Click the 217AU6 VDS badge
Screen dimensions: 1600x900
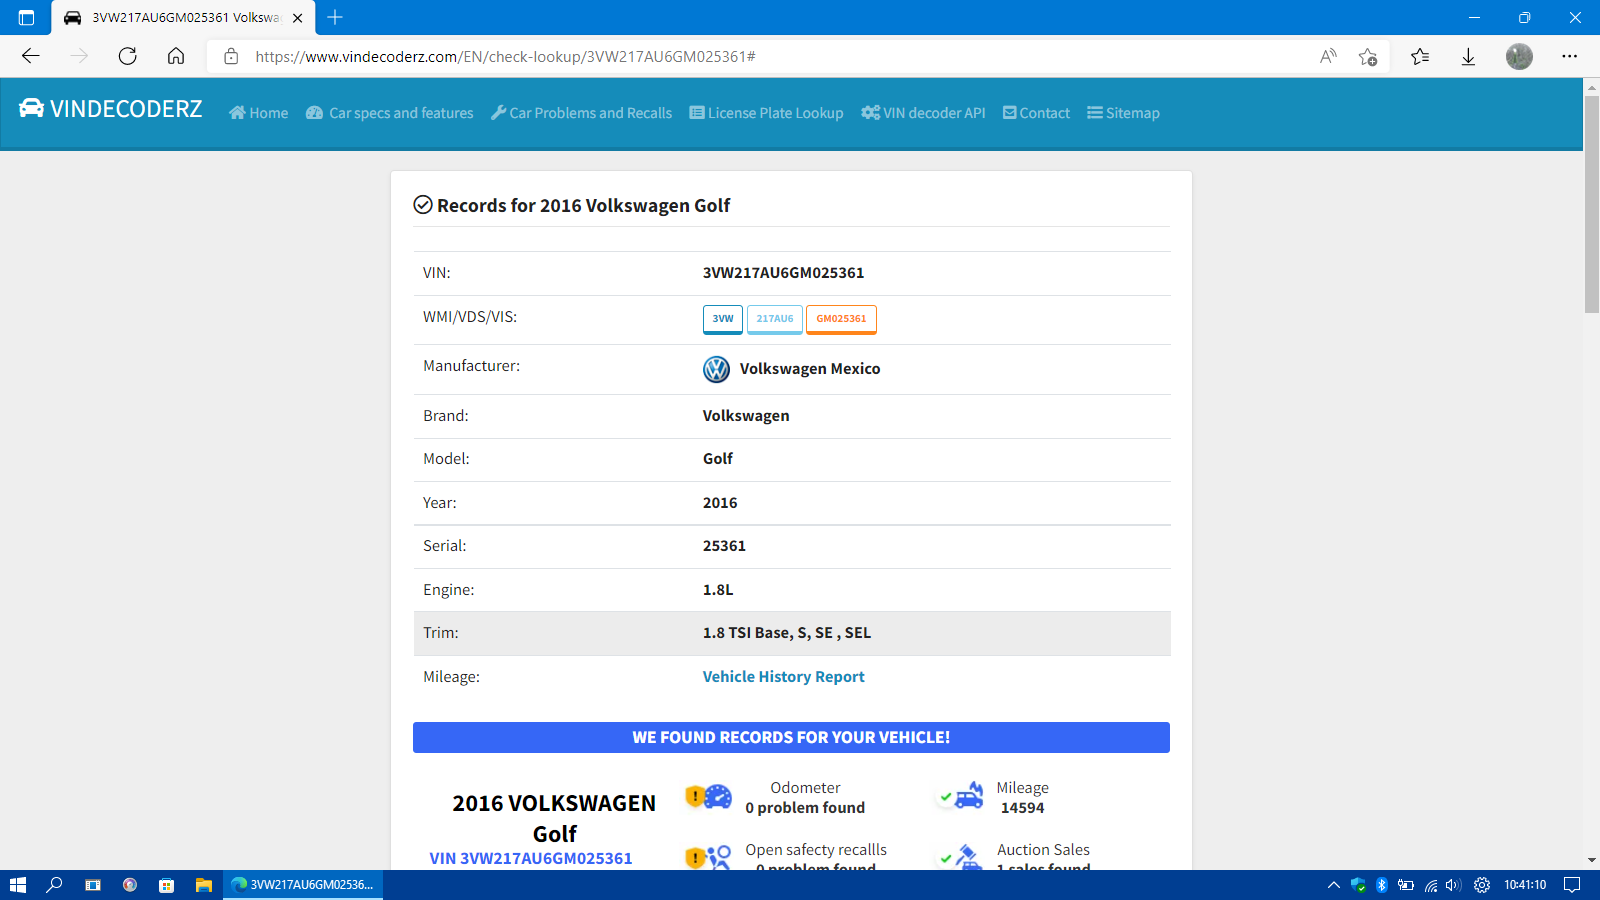775,319
